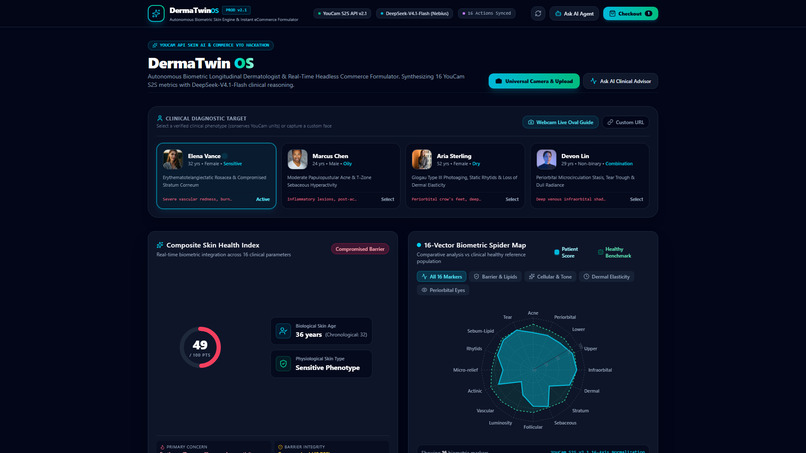Click the Vascular axis label
The height and width of the screenshot is (453, 806).
pos(485,411)
